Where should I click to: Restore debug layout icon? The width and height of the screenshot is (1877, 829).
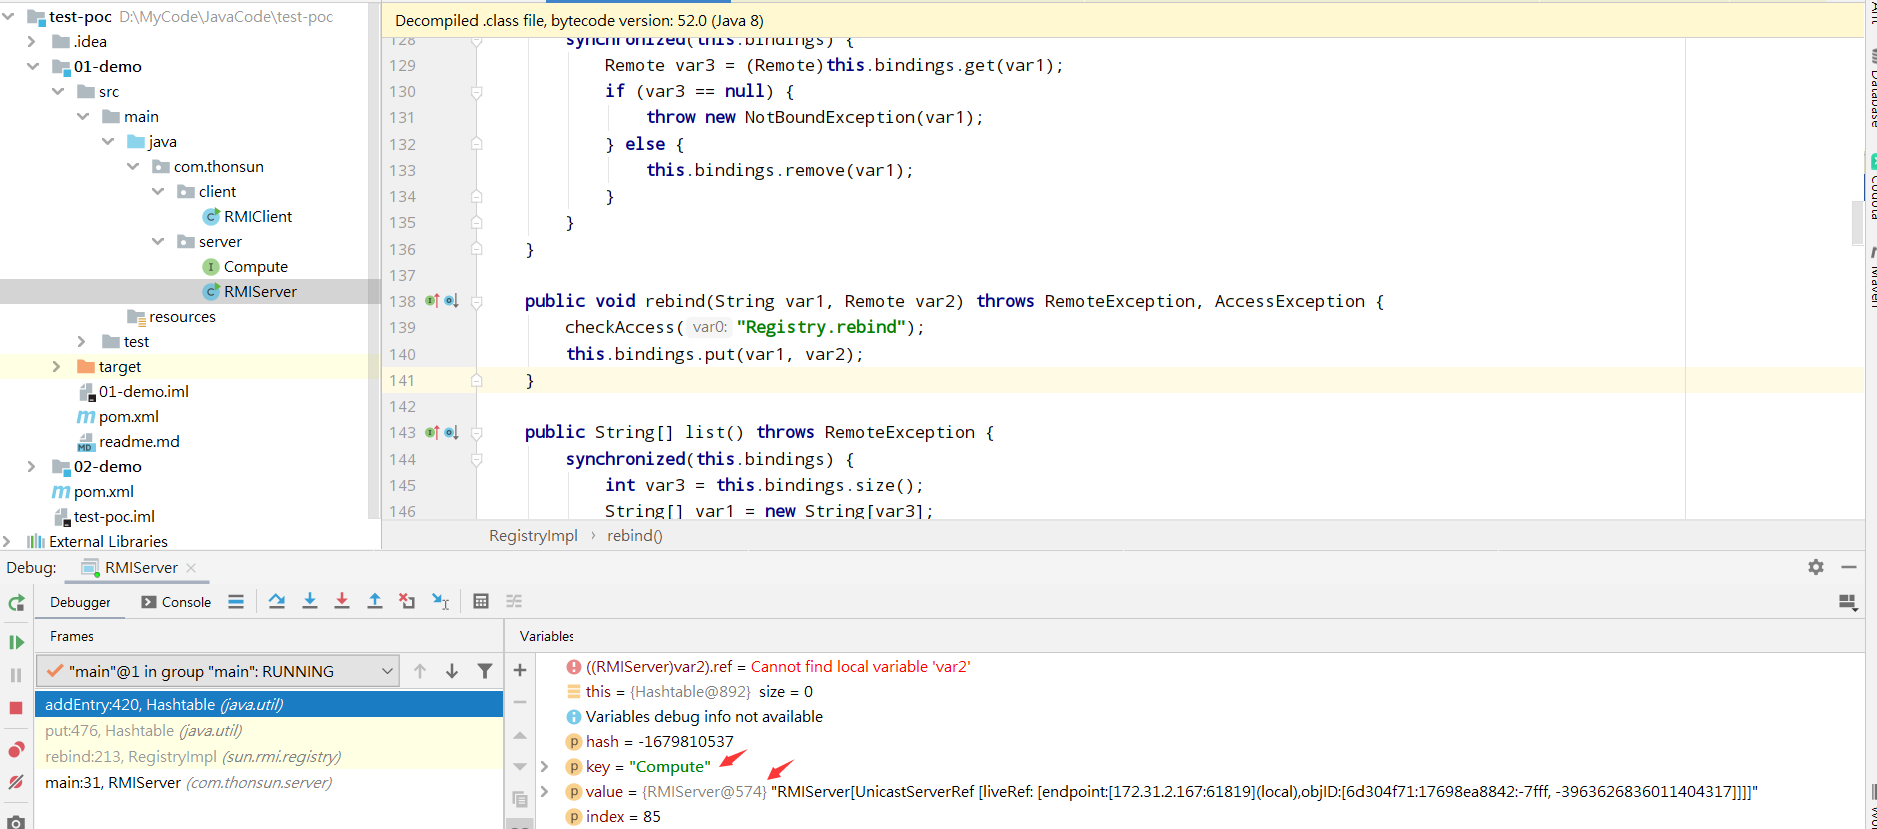click(x=1848, y=602)
